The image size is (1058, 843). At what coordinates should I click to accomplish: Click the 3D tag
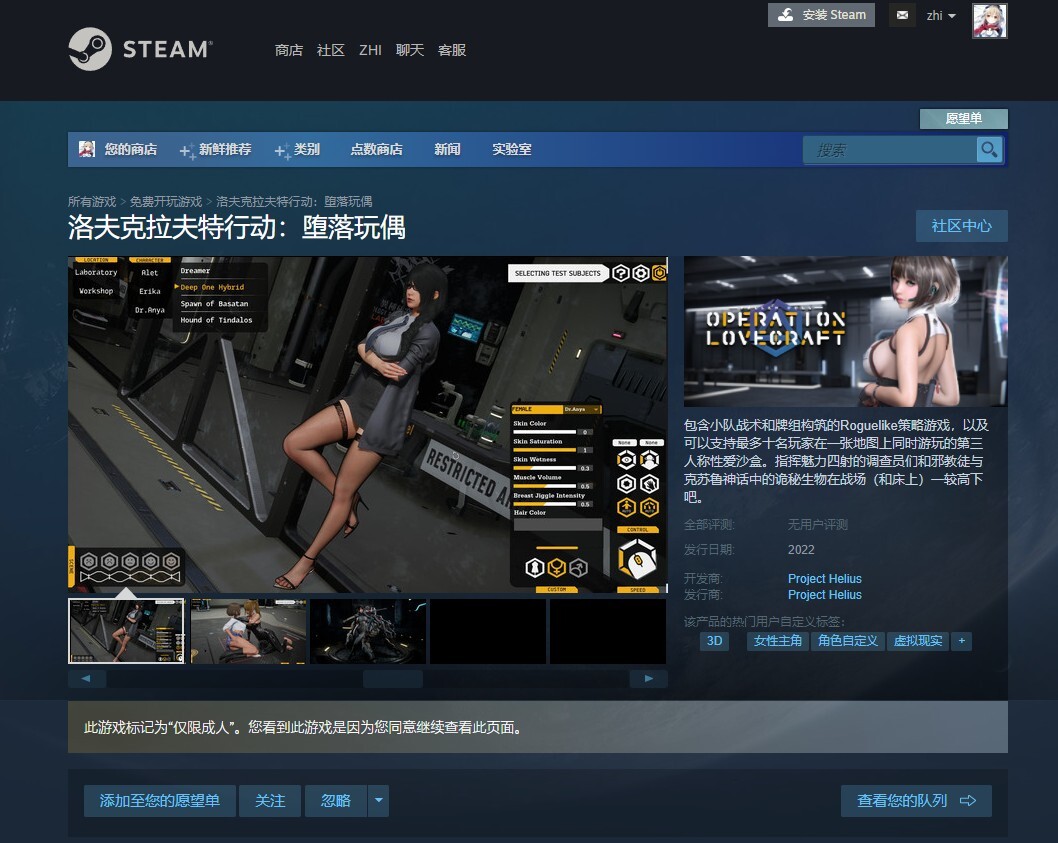715,641
